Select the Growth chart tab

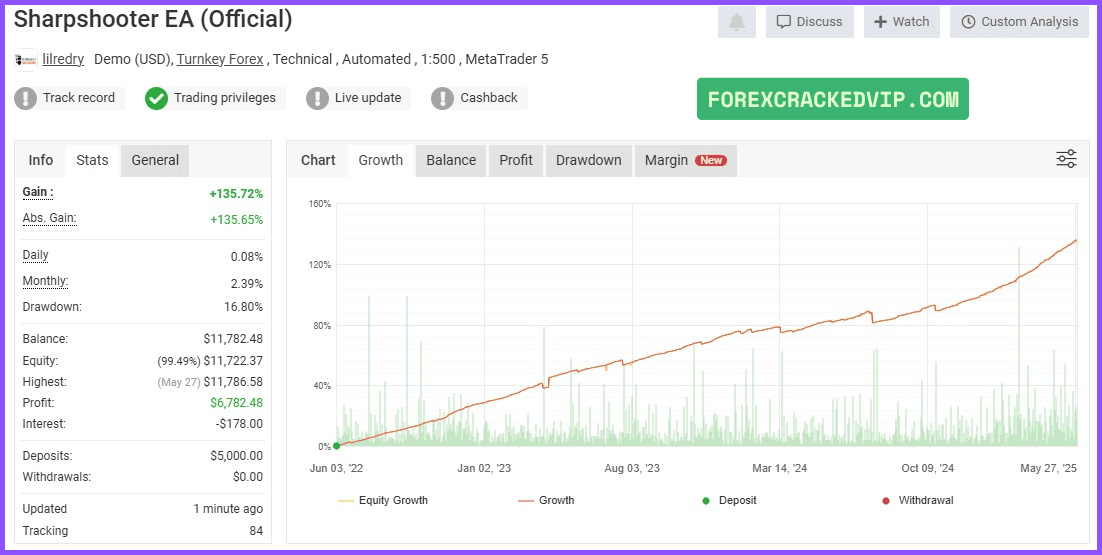[381, 160]
